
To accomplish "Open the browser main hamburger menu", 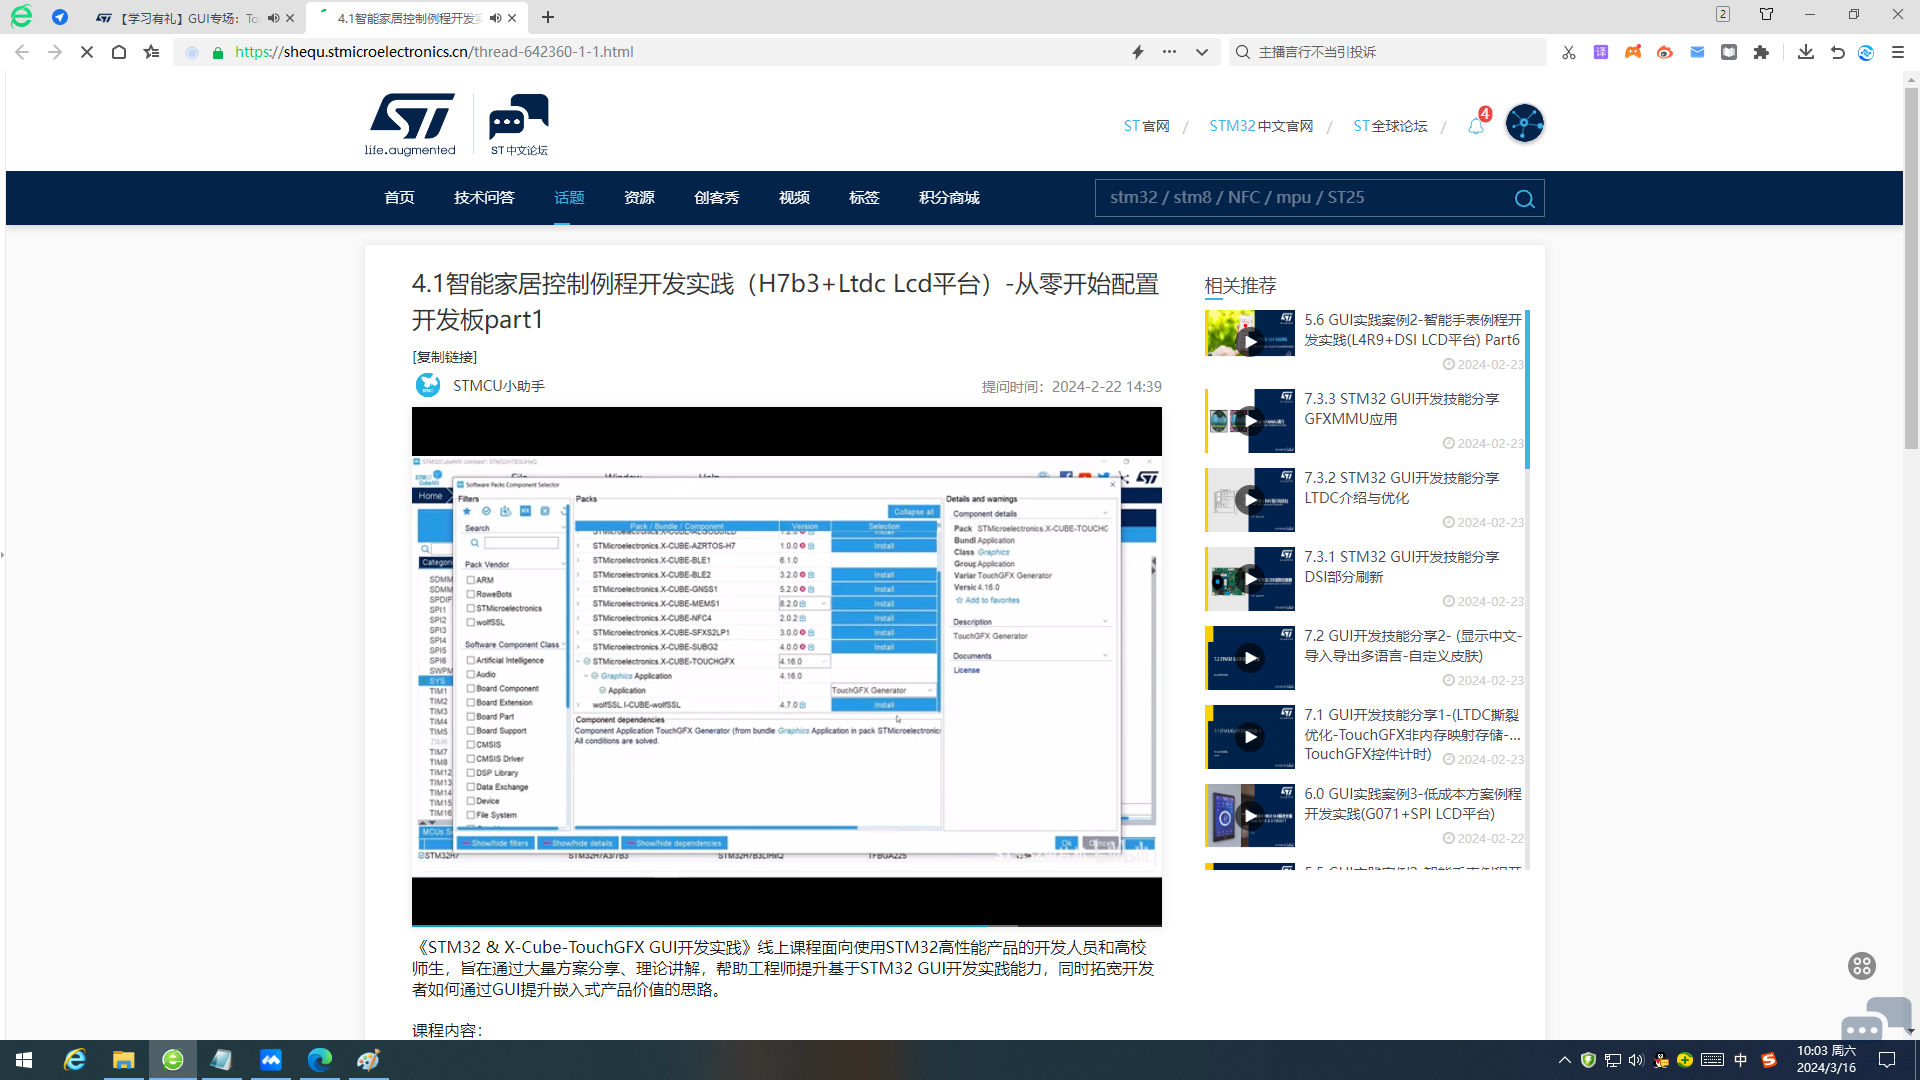I will point(1898,52).
